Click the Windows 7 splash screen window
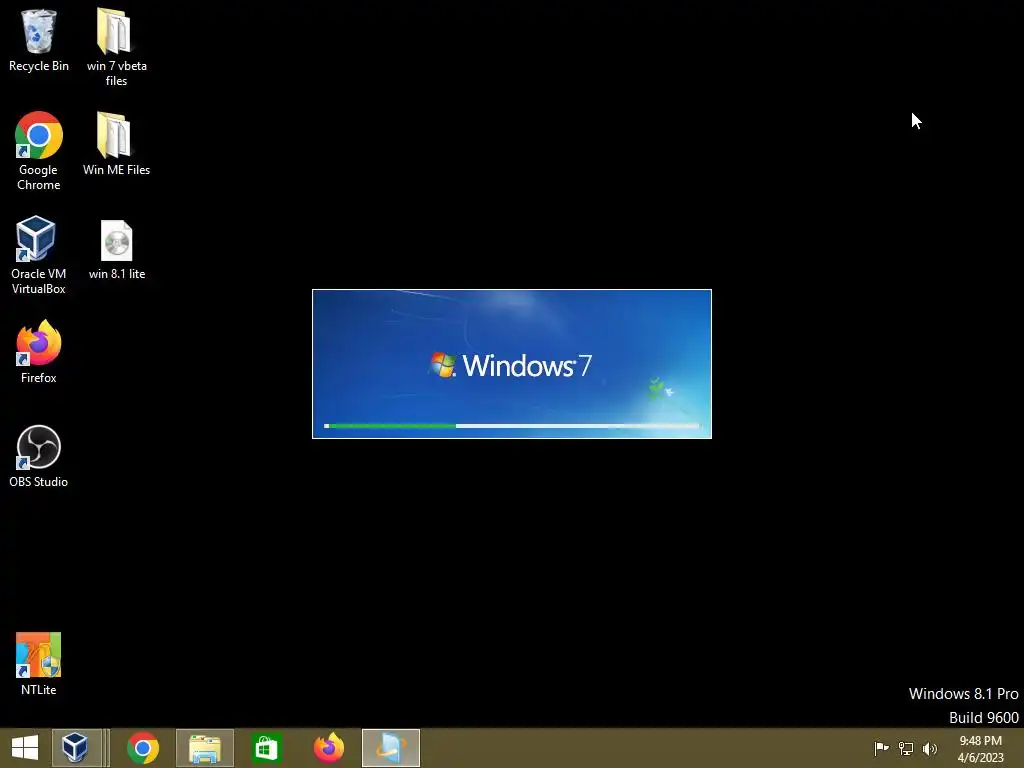This screenshot has height=768, width=1024. click(x=512, y=364)
